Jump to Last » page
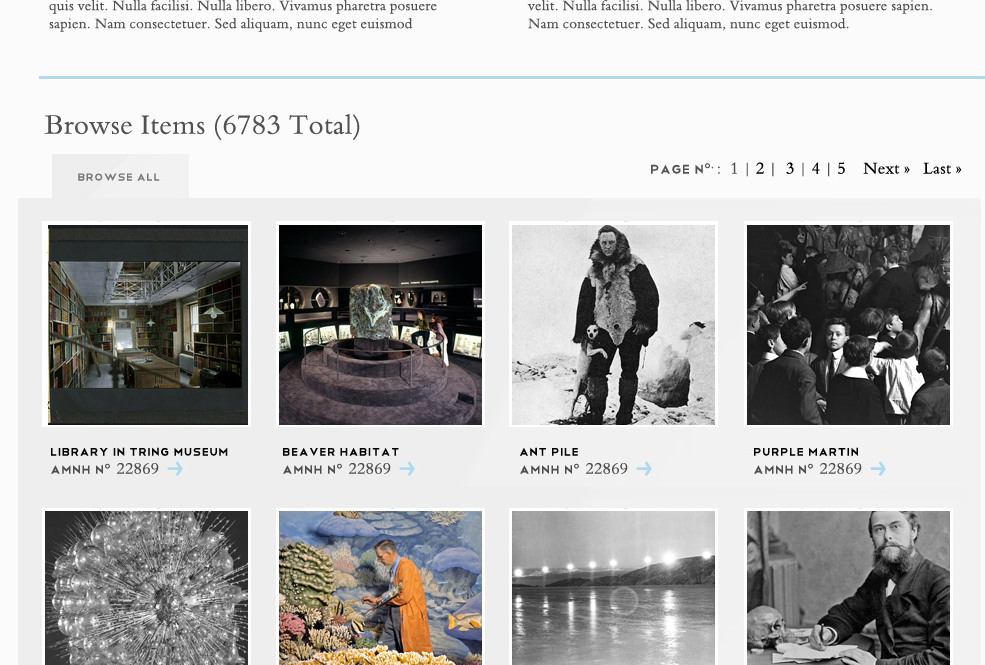This screenshot has height=665, width=985. [942, 169]
